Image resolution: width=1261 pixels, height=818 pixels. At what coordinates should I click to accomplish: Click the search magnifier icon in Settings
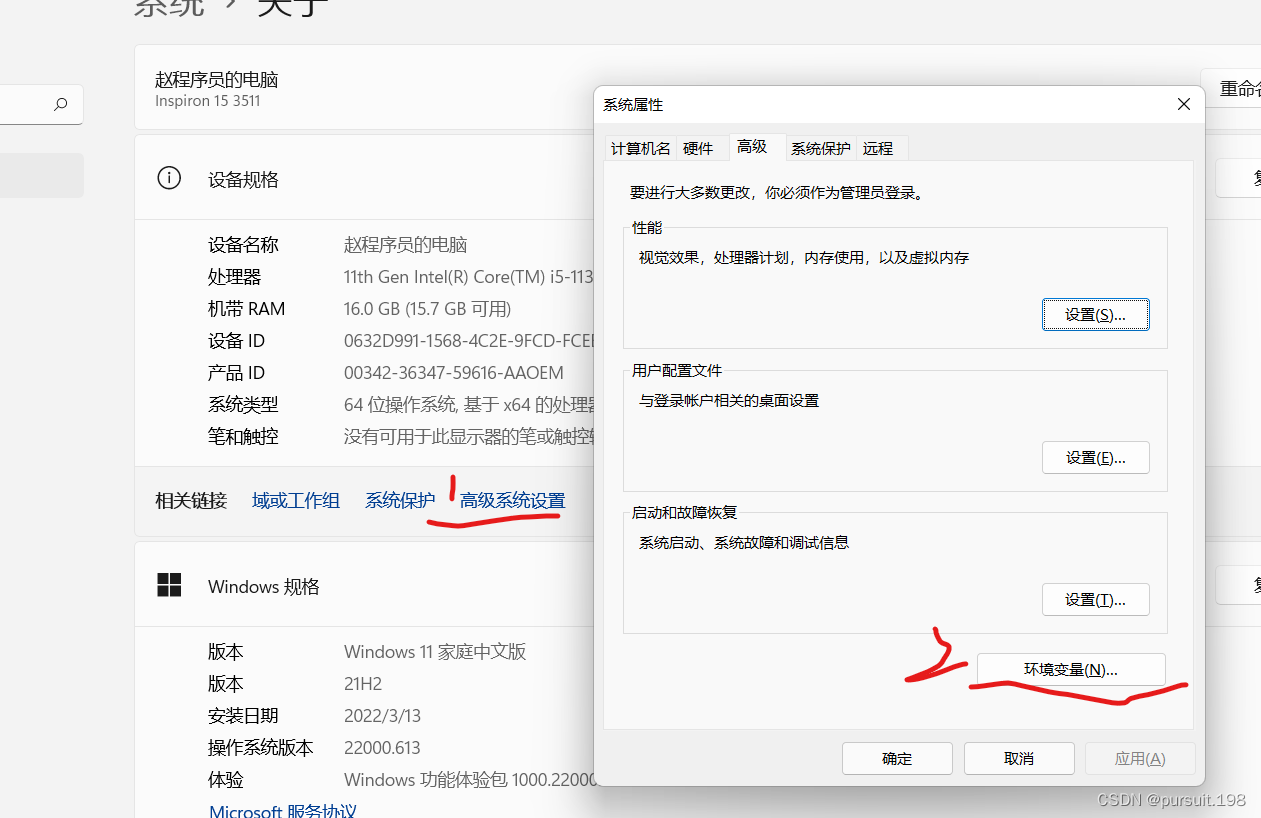[x=61, y=104]
